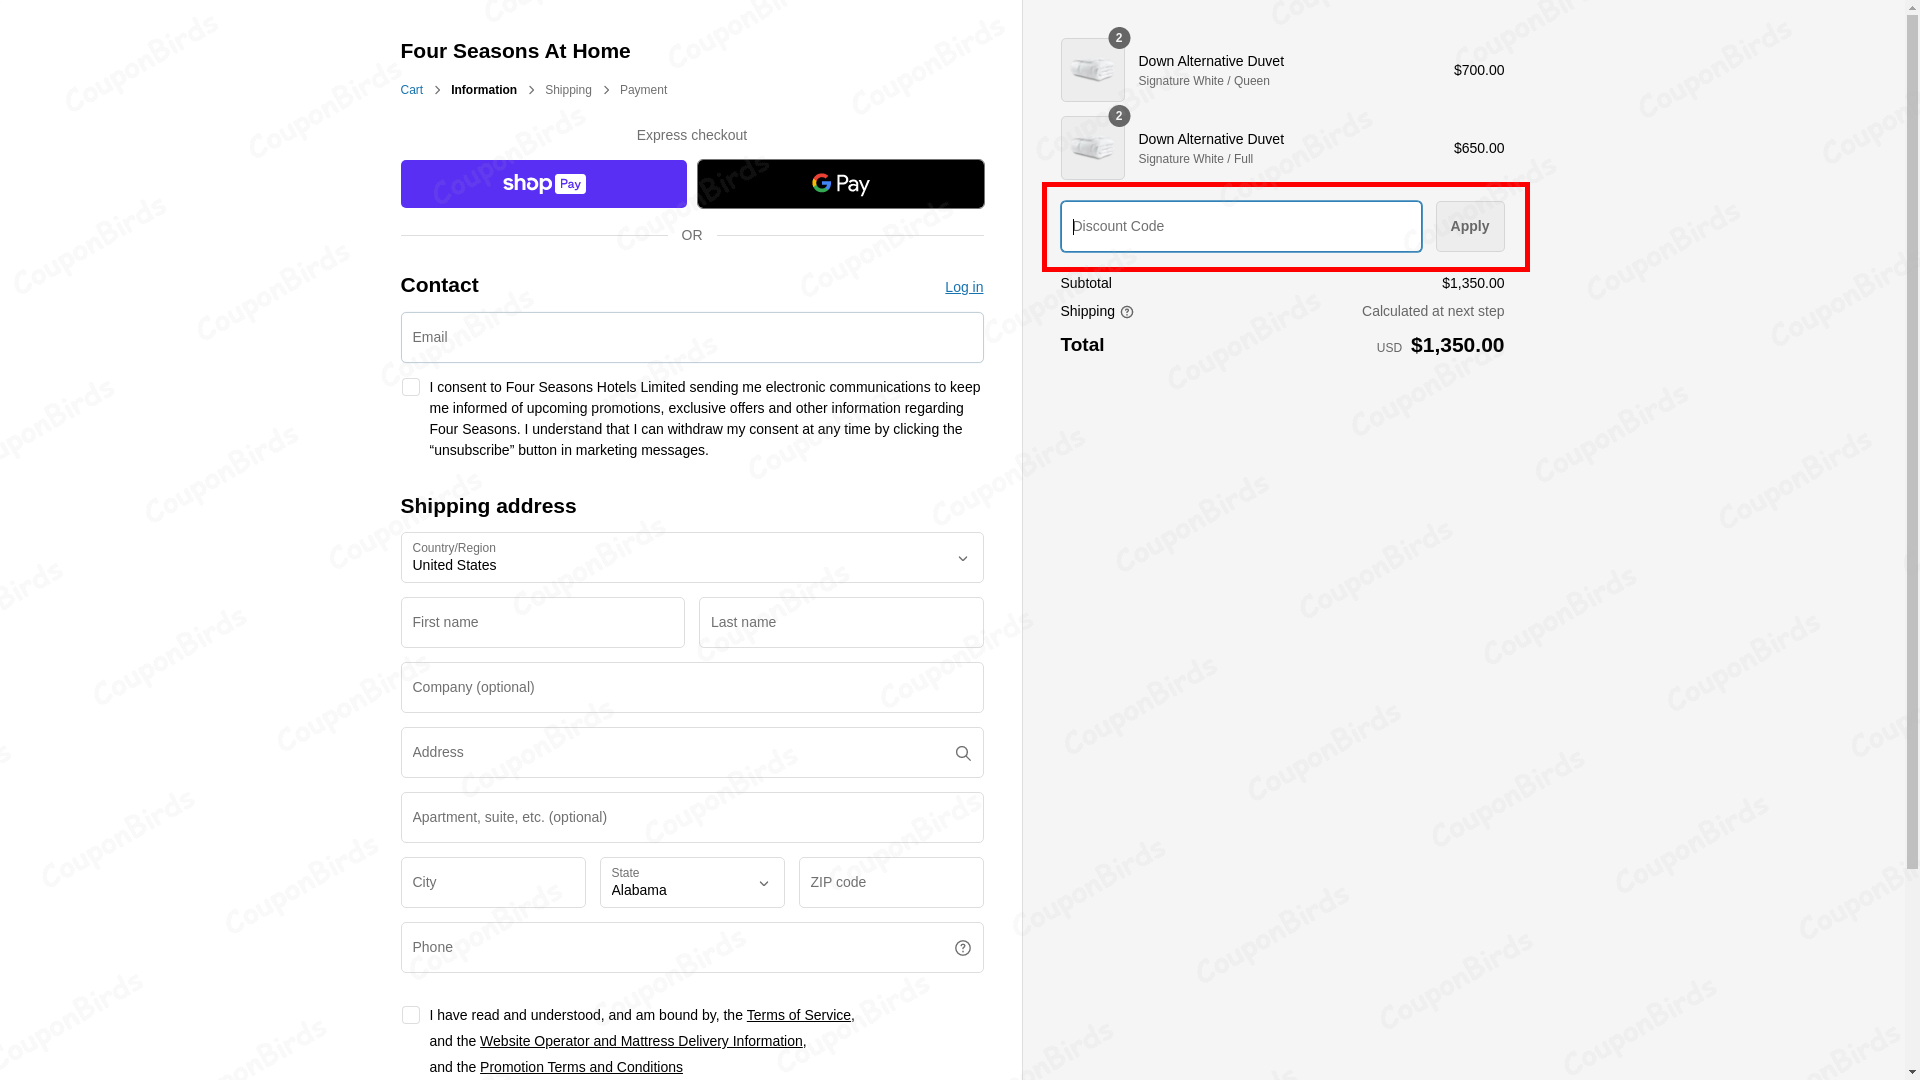This screenshot has width=1920, height=1080.
Task: Click the Queen duvet product thumbnail
Action: pos(1092,70)
